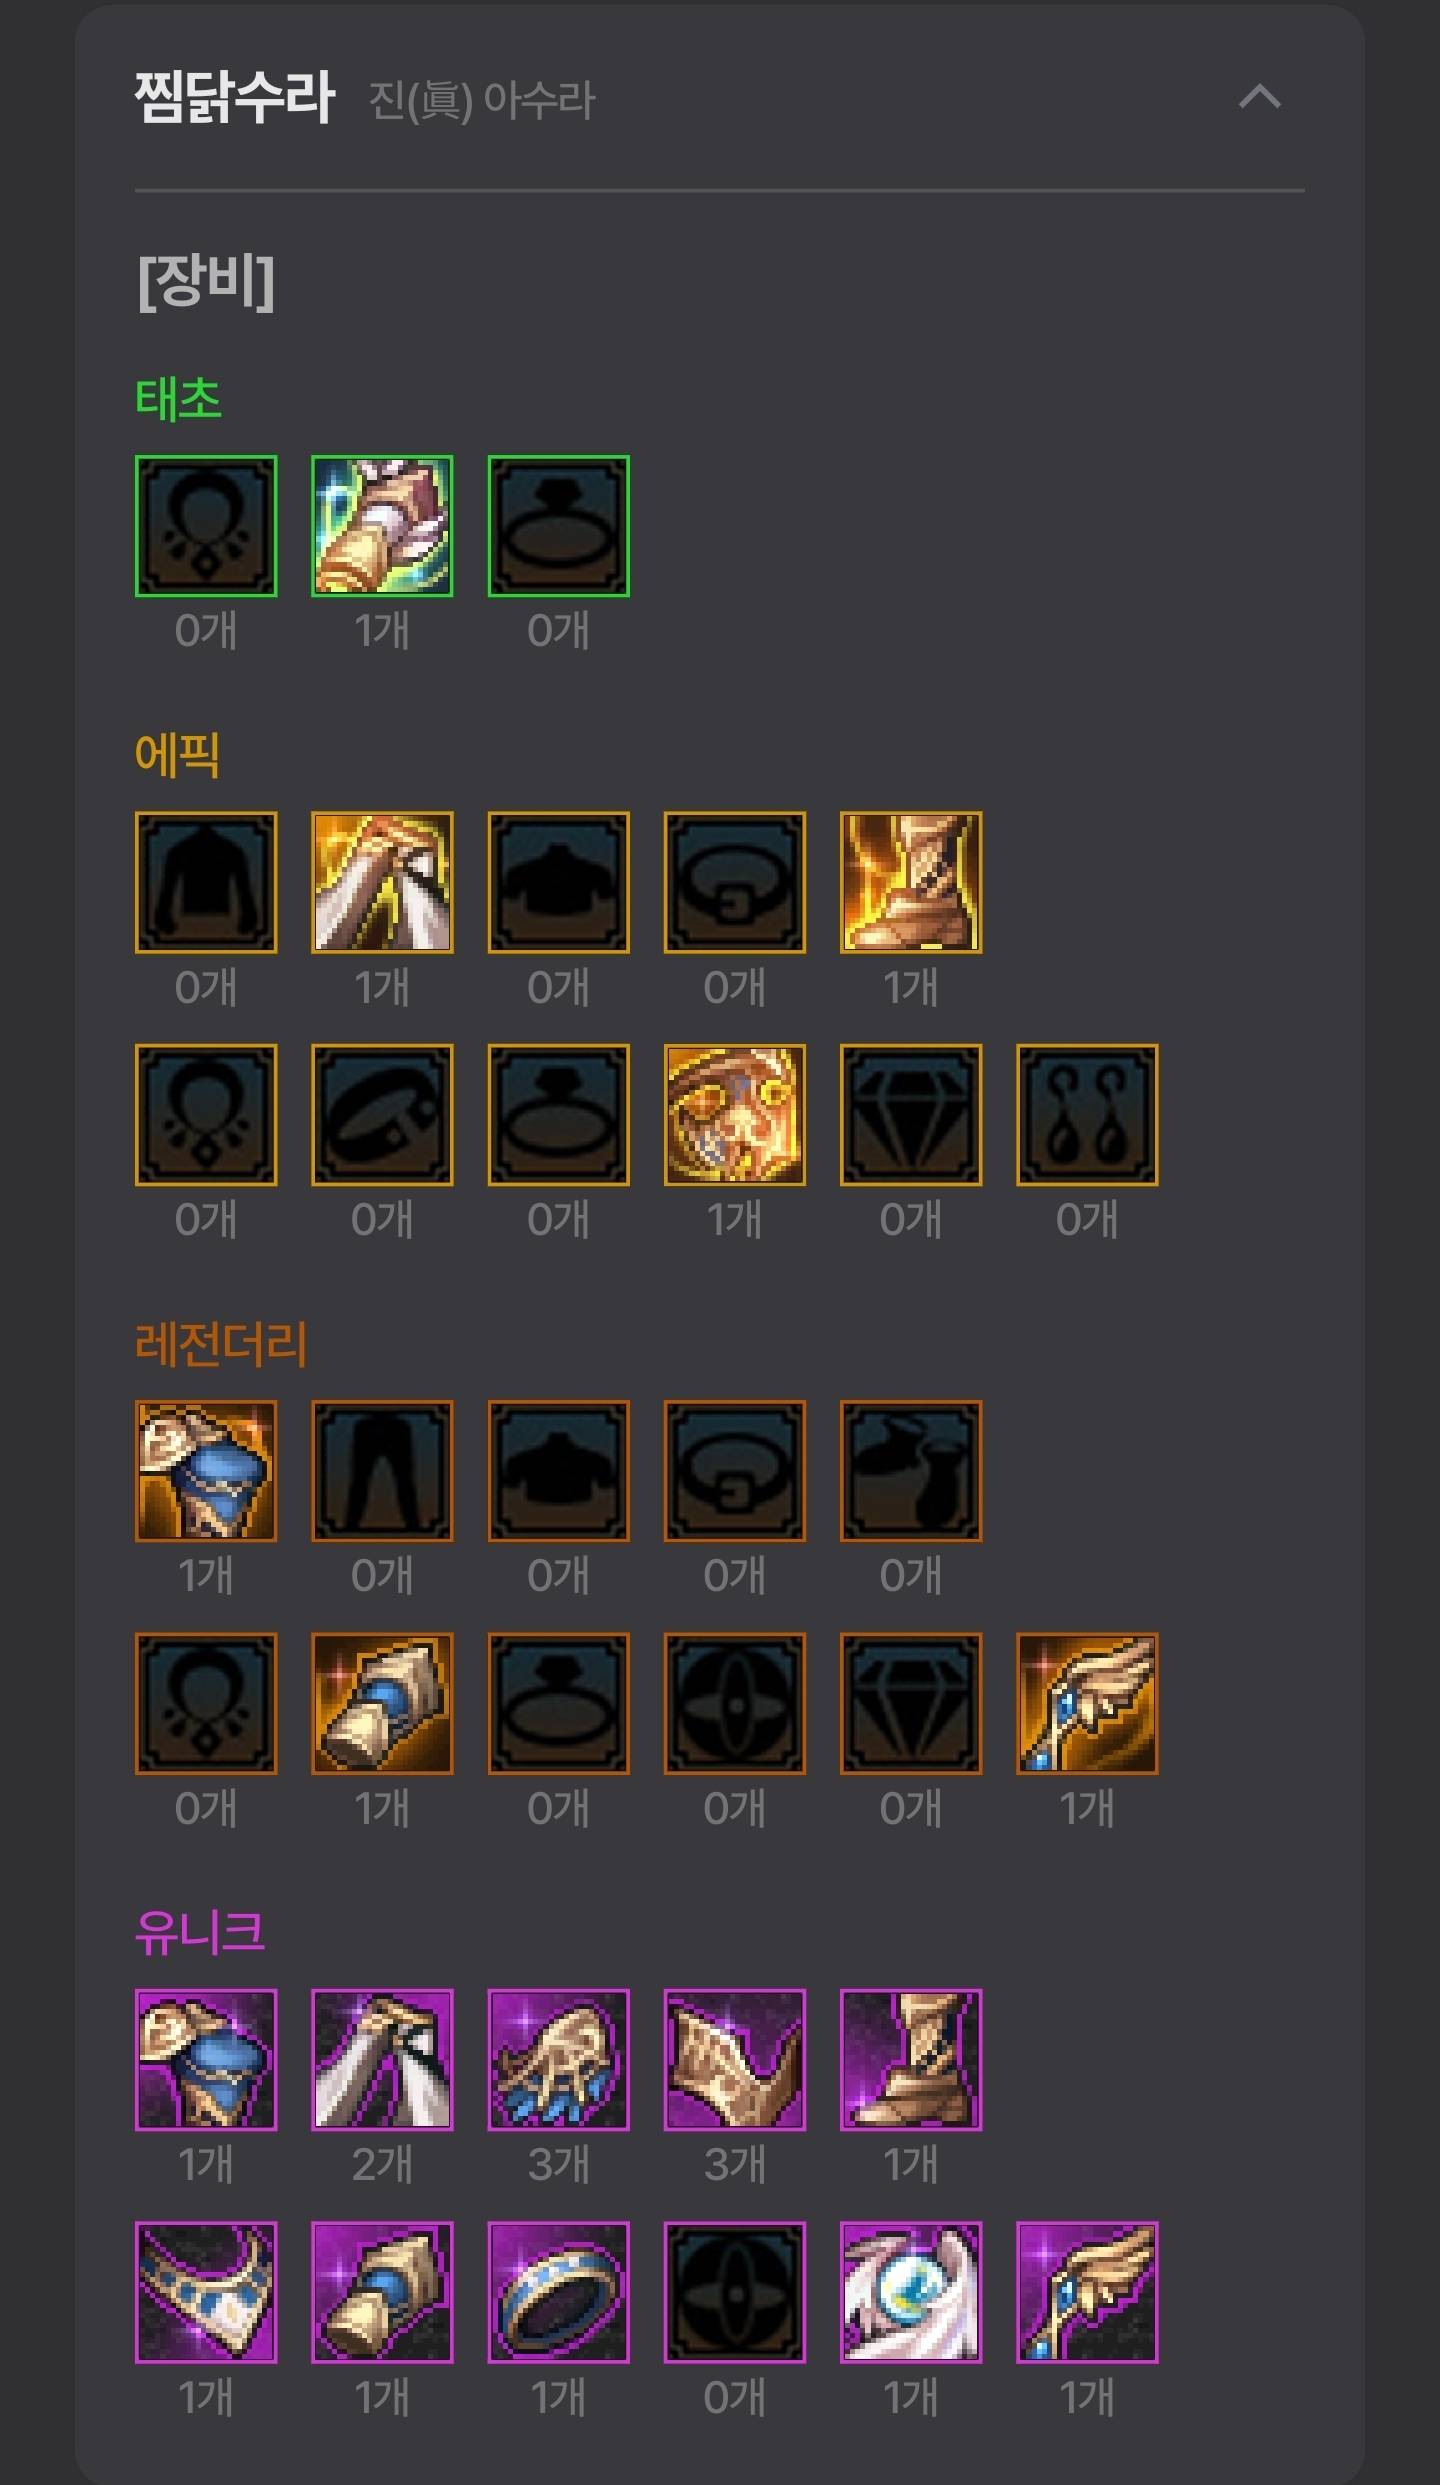Select the 레전더리 winged earring icon
The image size is (1440, 2485).
coord(1087,1704)
